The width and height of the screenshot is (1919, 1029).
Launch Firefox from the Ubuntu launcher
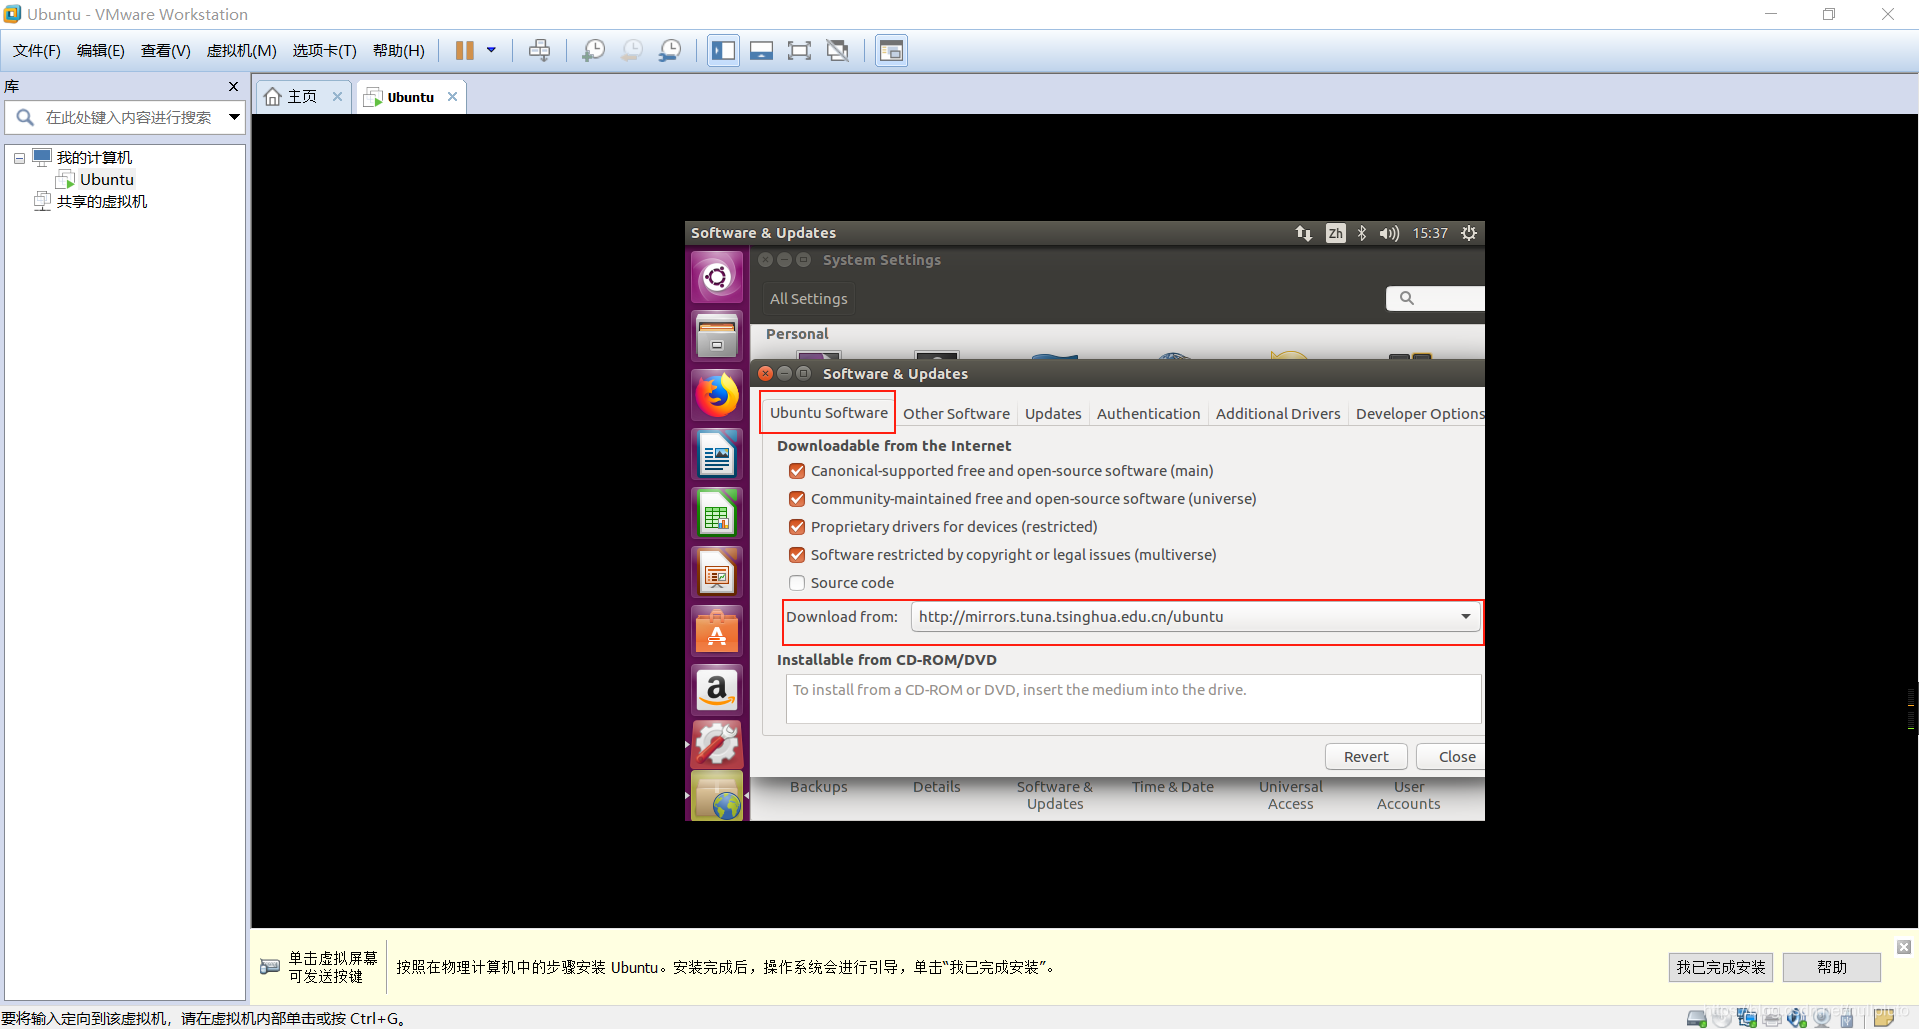coord(717,395)
